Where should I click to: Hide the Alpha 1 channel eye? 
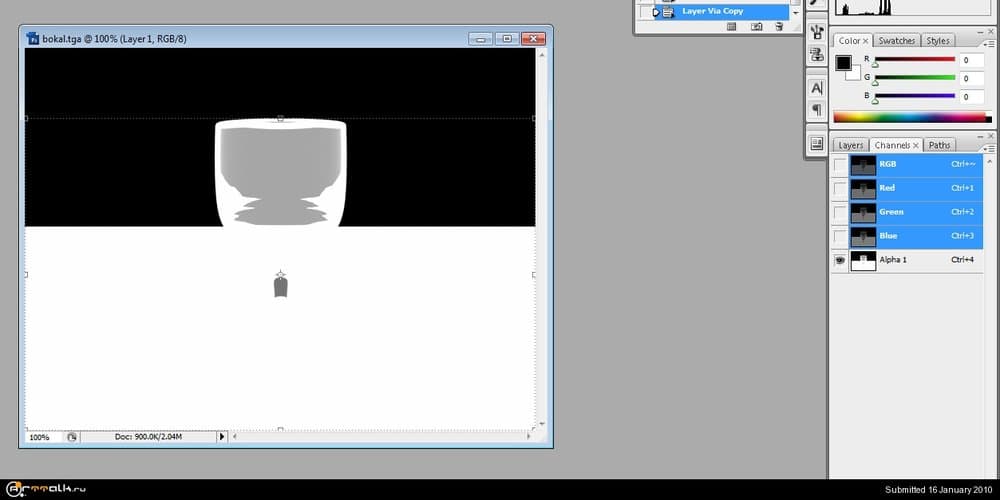pos(839,260)
